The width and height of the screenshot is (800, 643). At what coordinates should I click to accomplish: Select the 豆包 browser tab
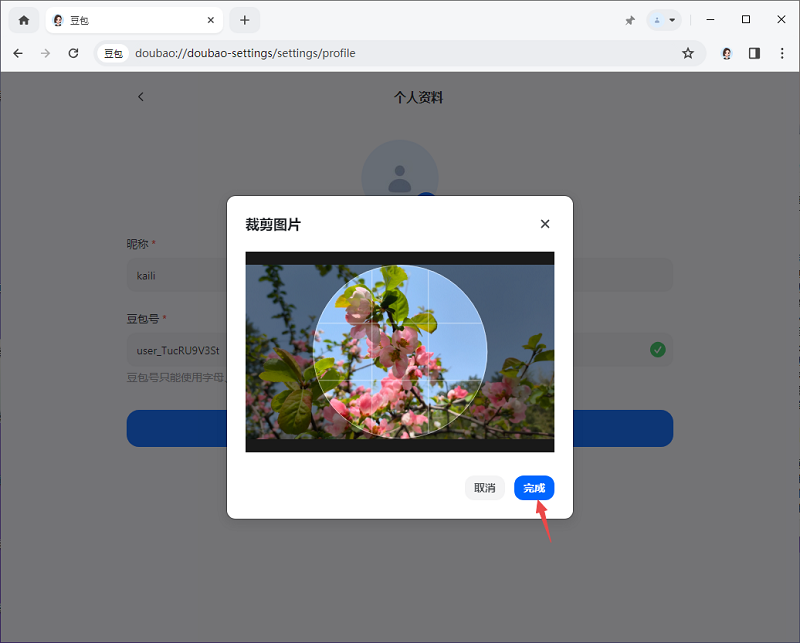point(130,20)
